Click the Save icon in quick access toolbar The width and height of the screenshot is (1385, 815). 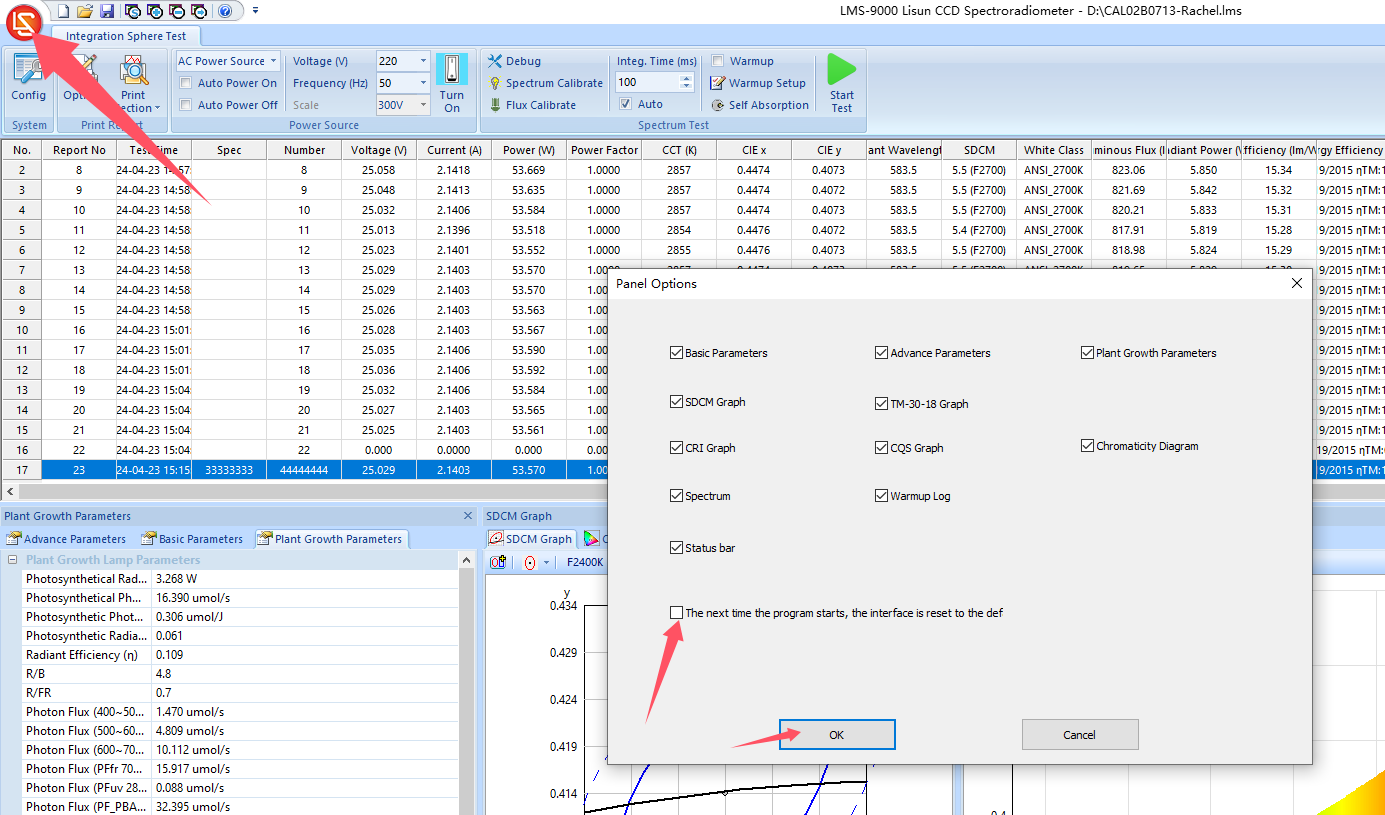[x=106, y=11]
